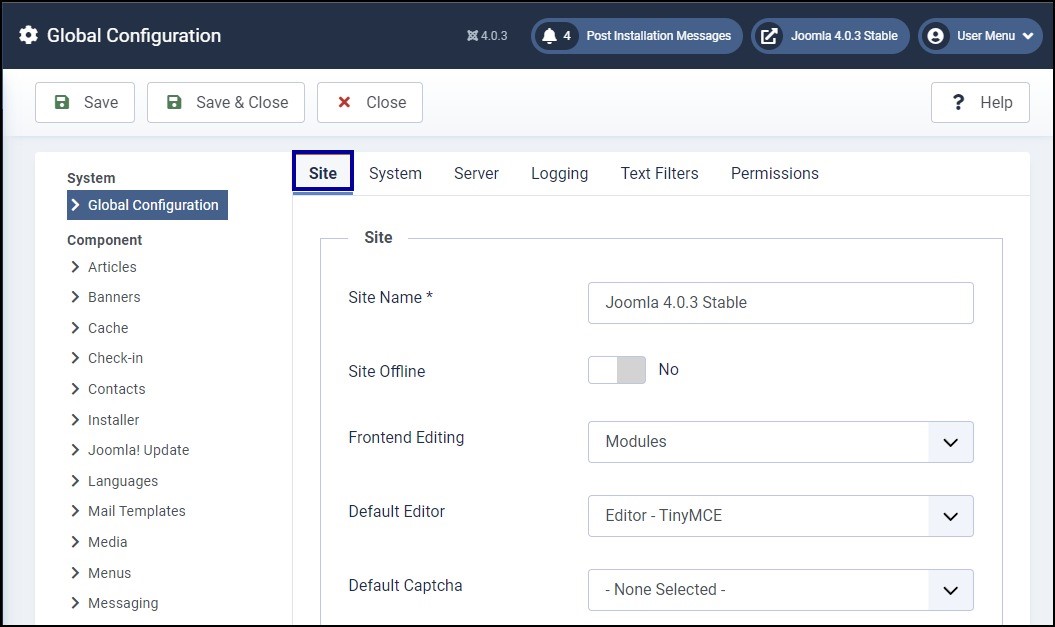
Task: Open Joomla! Update component options
Action: click(x=139, y=451)
